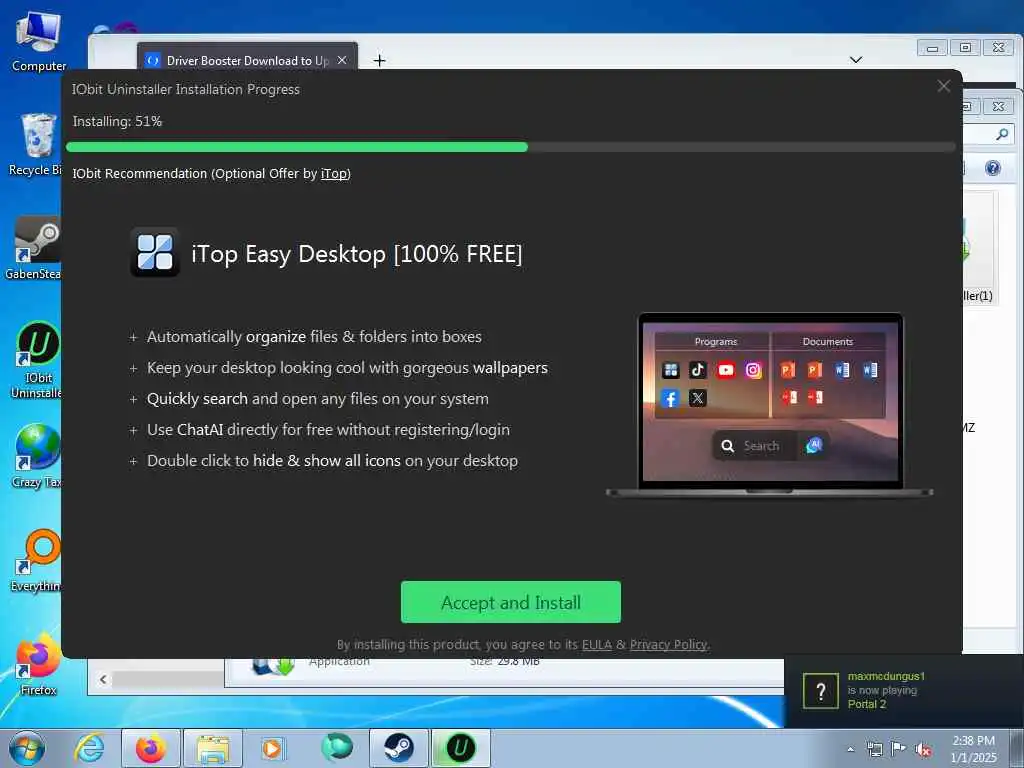Screen dimensions: 1024x768
Task: Switch to Firefox on the taskbar
Action: [151, 748]
